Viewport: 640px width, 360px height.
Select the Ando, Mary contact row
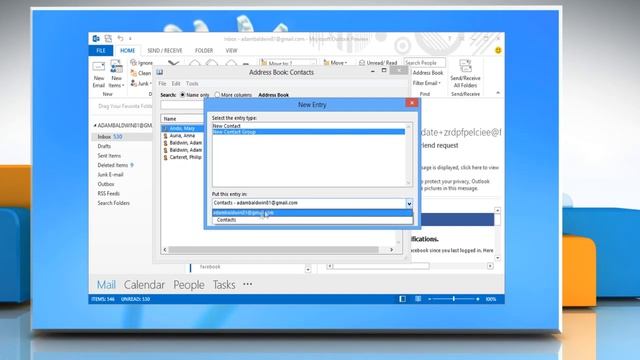(x=182, y=128)
